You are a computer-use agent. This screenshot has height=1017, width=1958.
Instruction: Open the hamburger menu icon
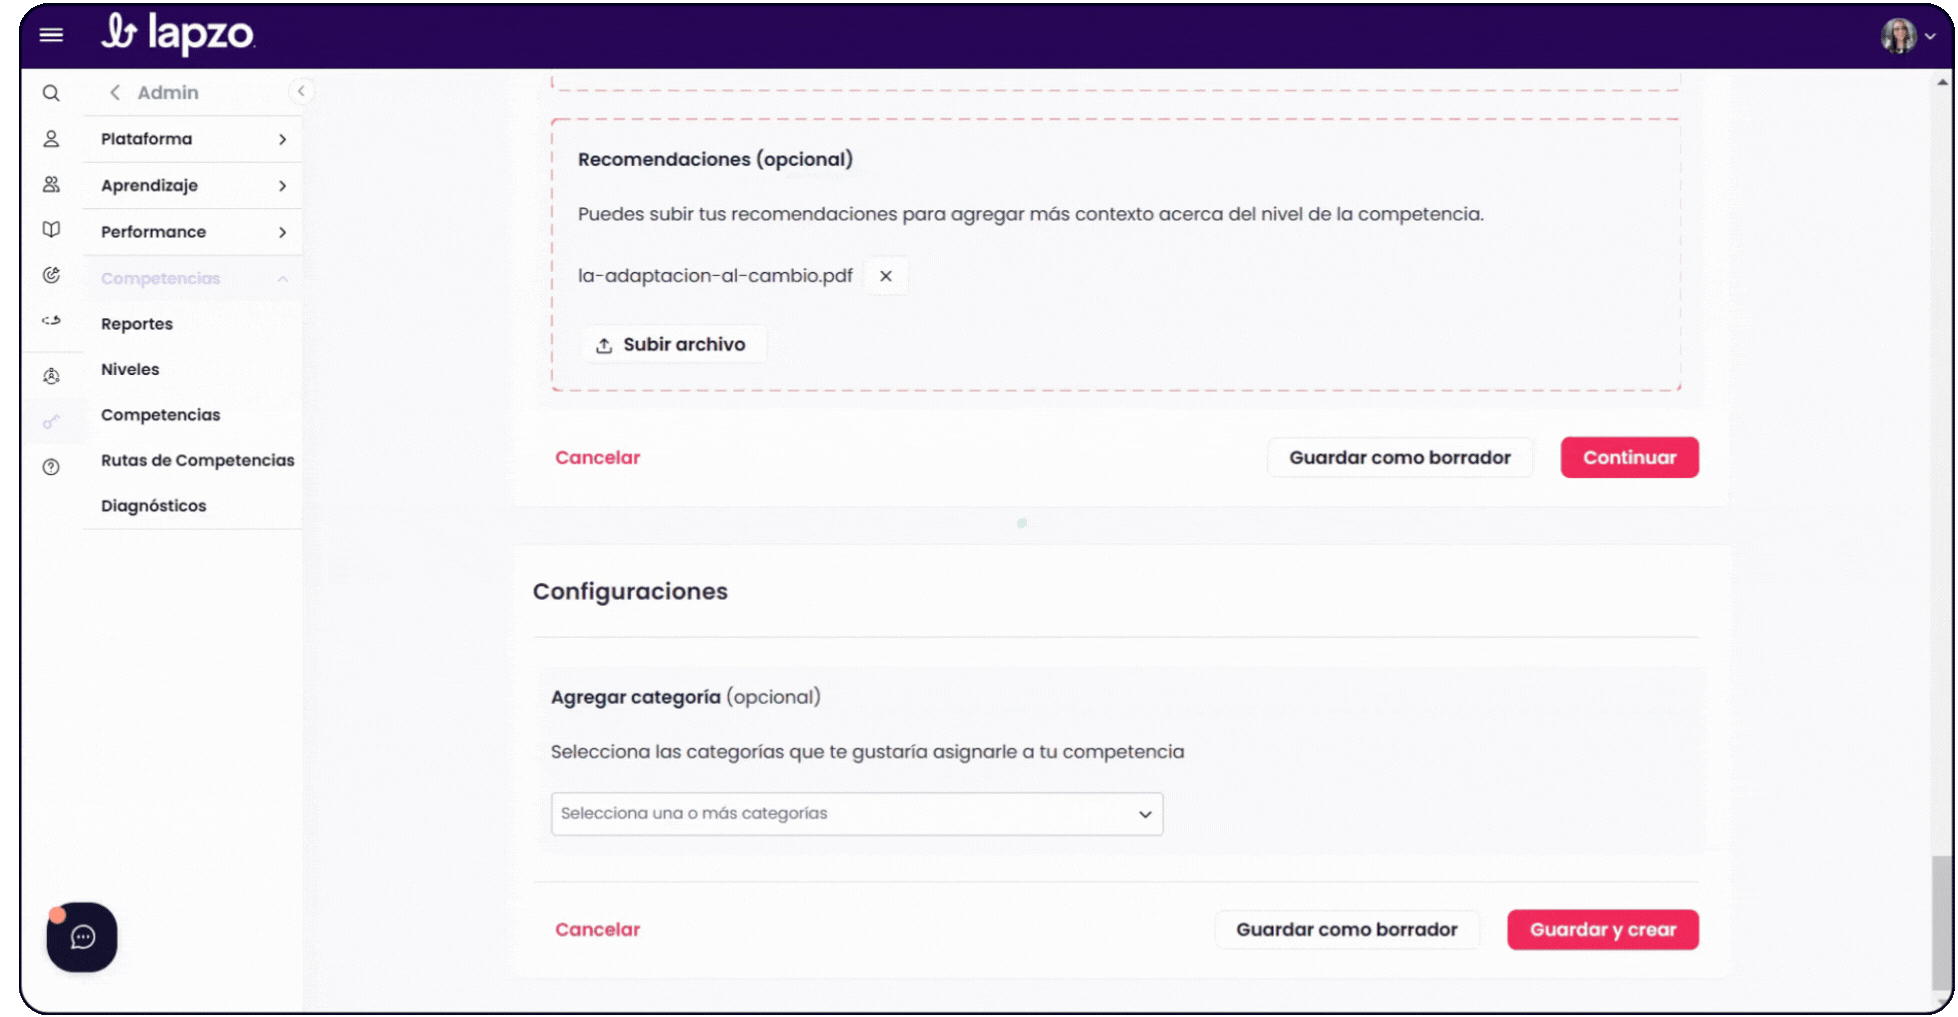(x=51, y=35)
